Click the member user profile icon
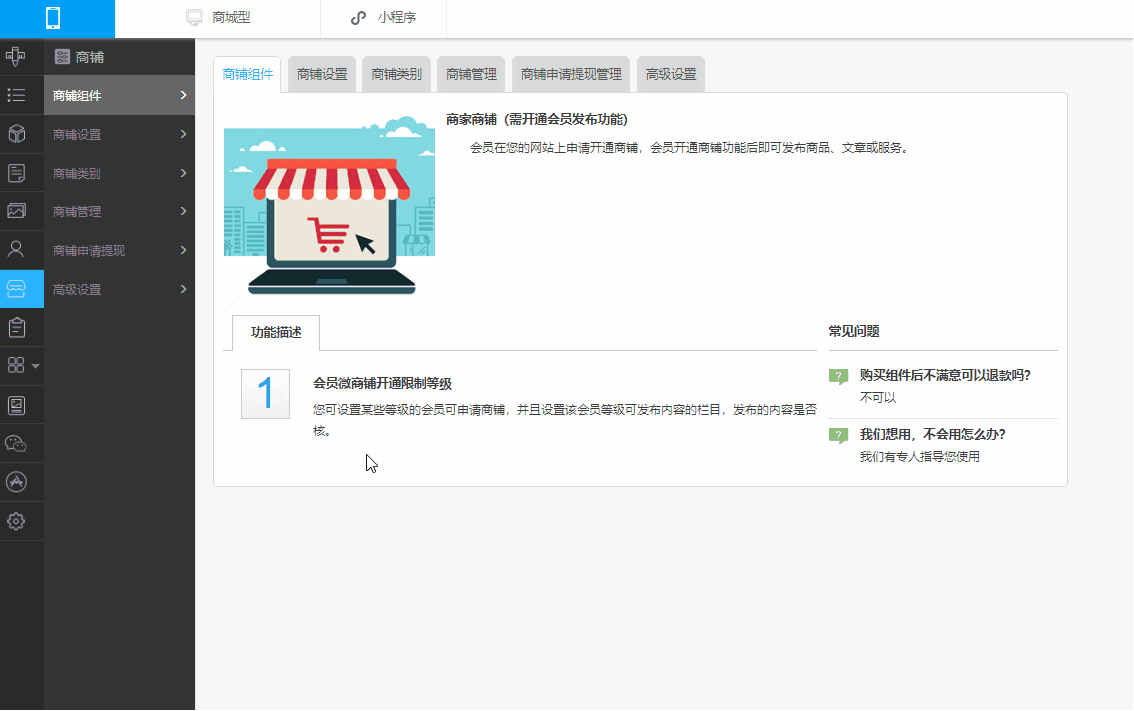Screen dimensions: 1134x711 tap(17, 249)
